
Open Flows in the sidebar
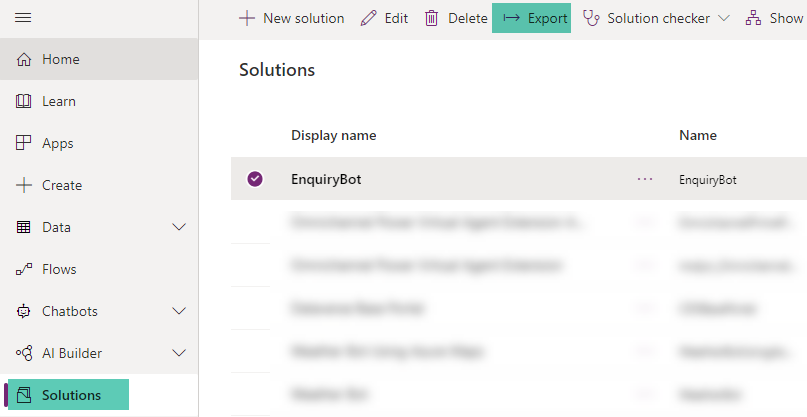(99, 269)
